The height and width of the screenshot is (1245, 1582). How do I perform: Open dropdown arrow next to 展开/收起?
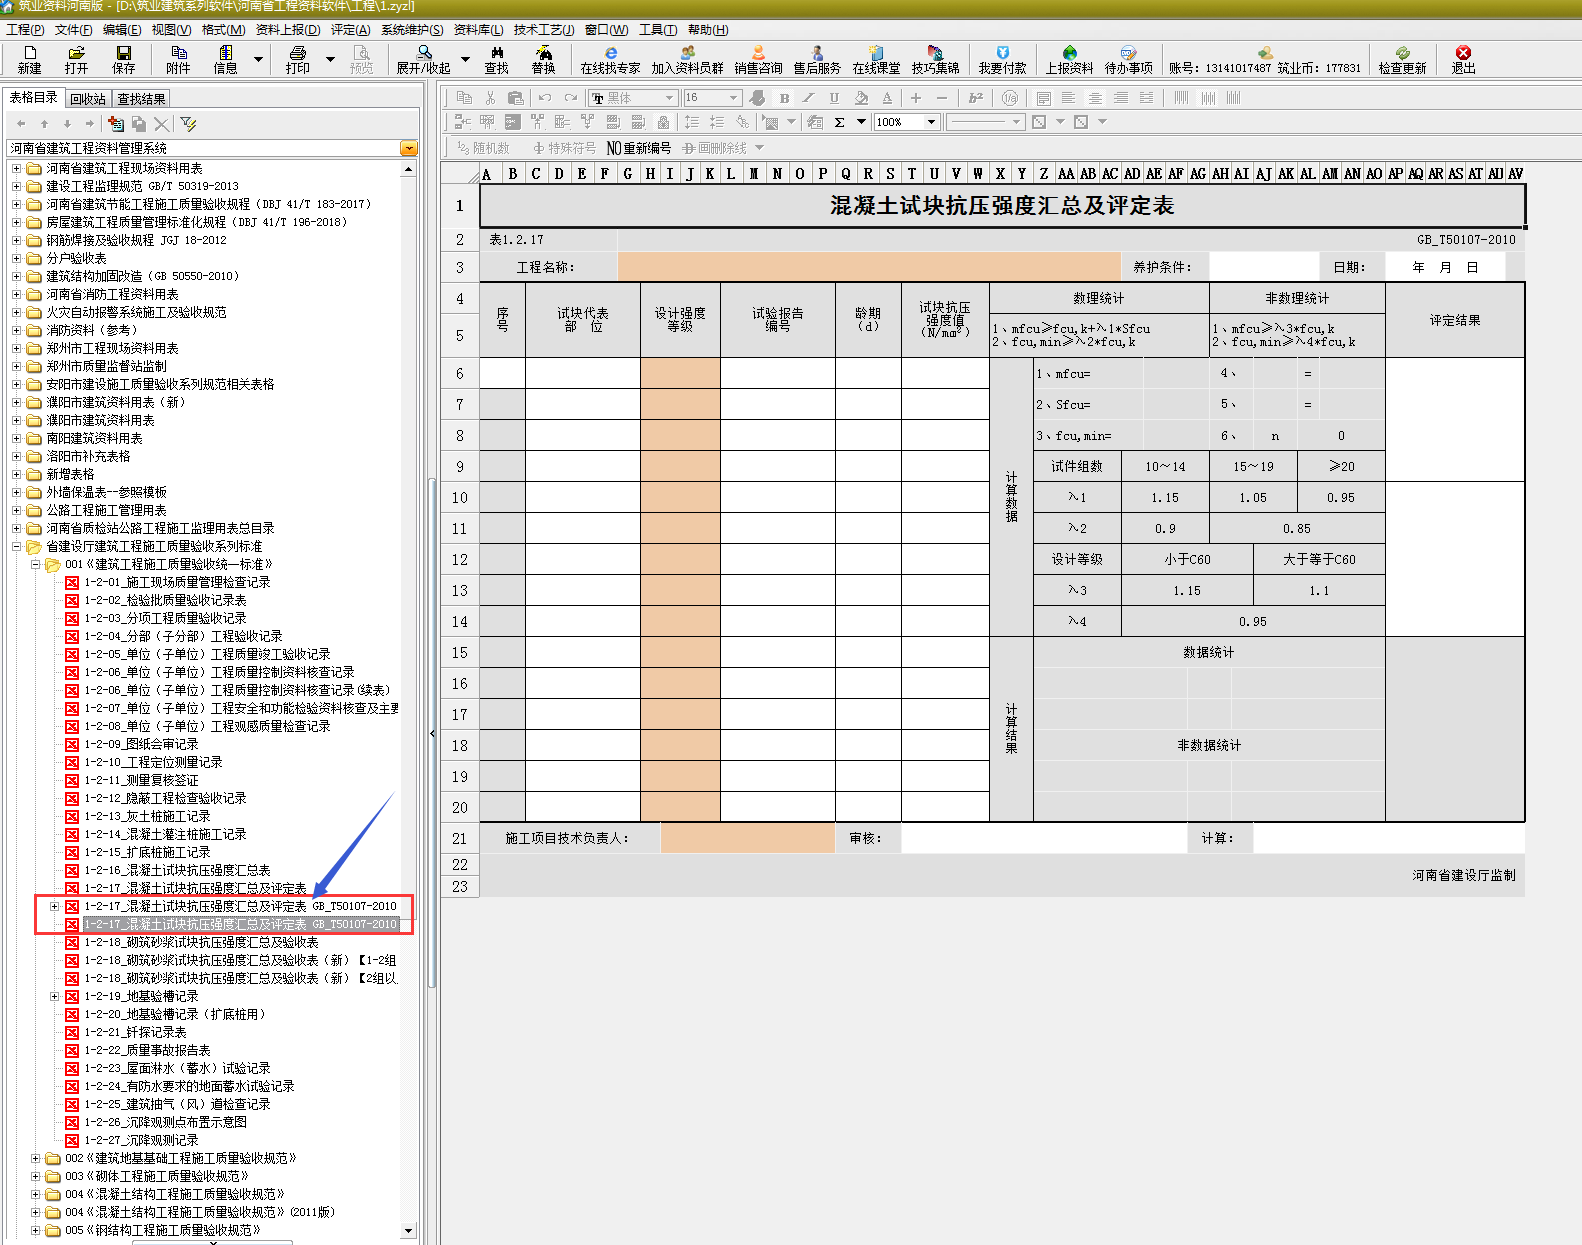click(x=465, y=59)
